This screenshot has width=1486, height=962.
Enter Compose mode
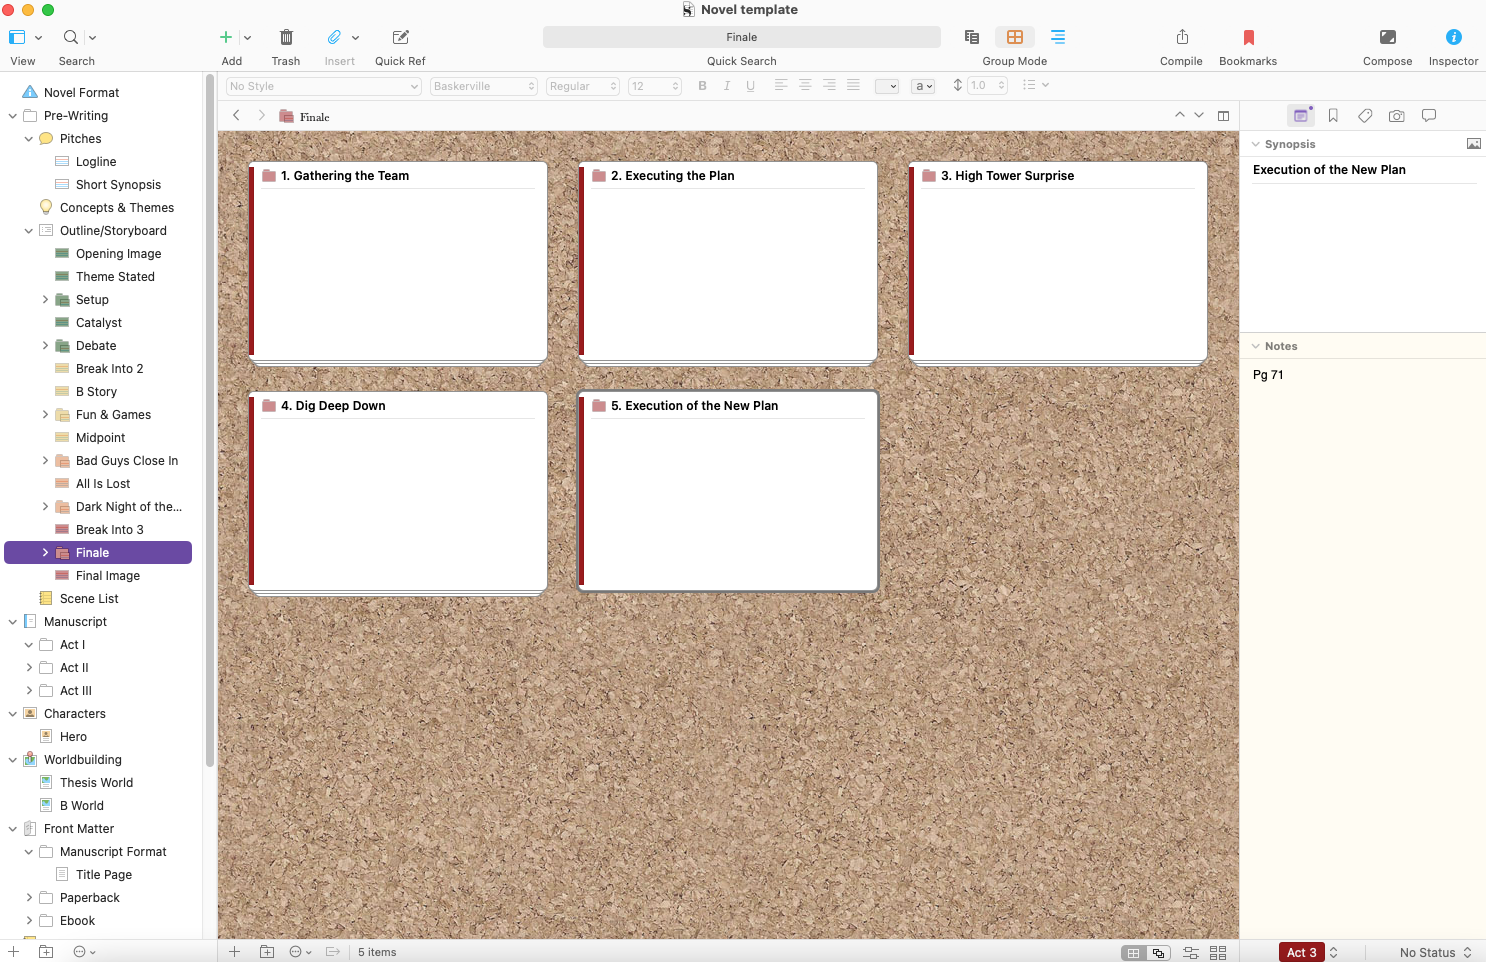tap(1387, 37)
